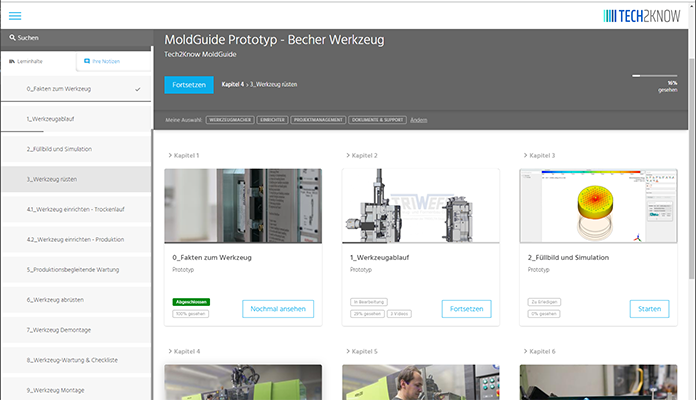Click the checkmark next to 0_Fakten zum Werkzeug
This screenshot has height=400, width=696.
(x=138, y=89)
